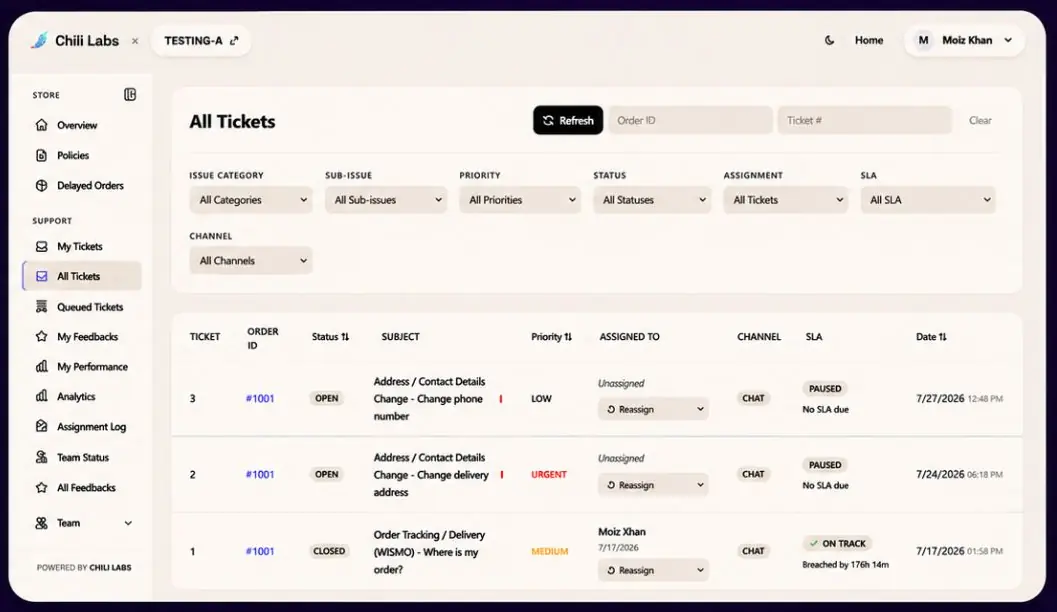
Task: Click the My Tickets inbox icon
Action: pyautogui.click(x=42, y=247)
